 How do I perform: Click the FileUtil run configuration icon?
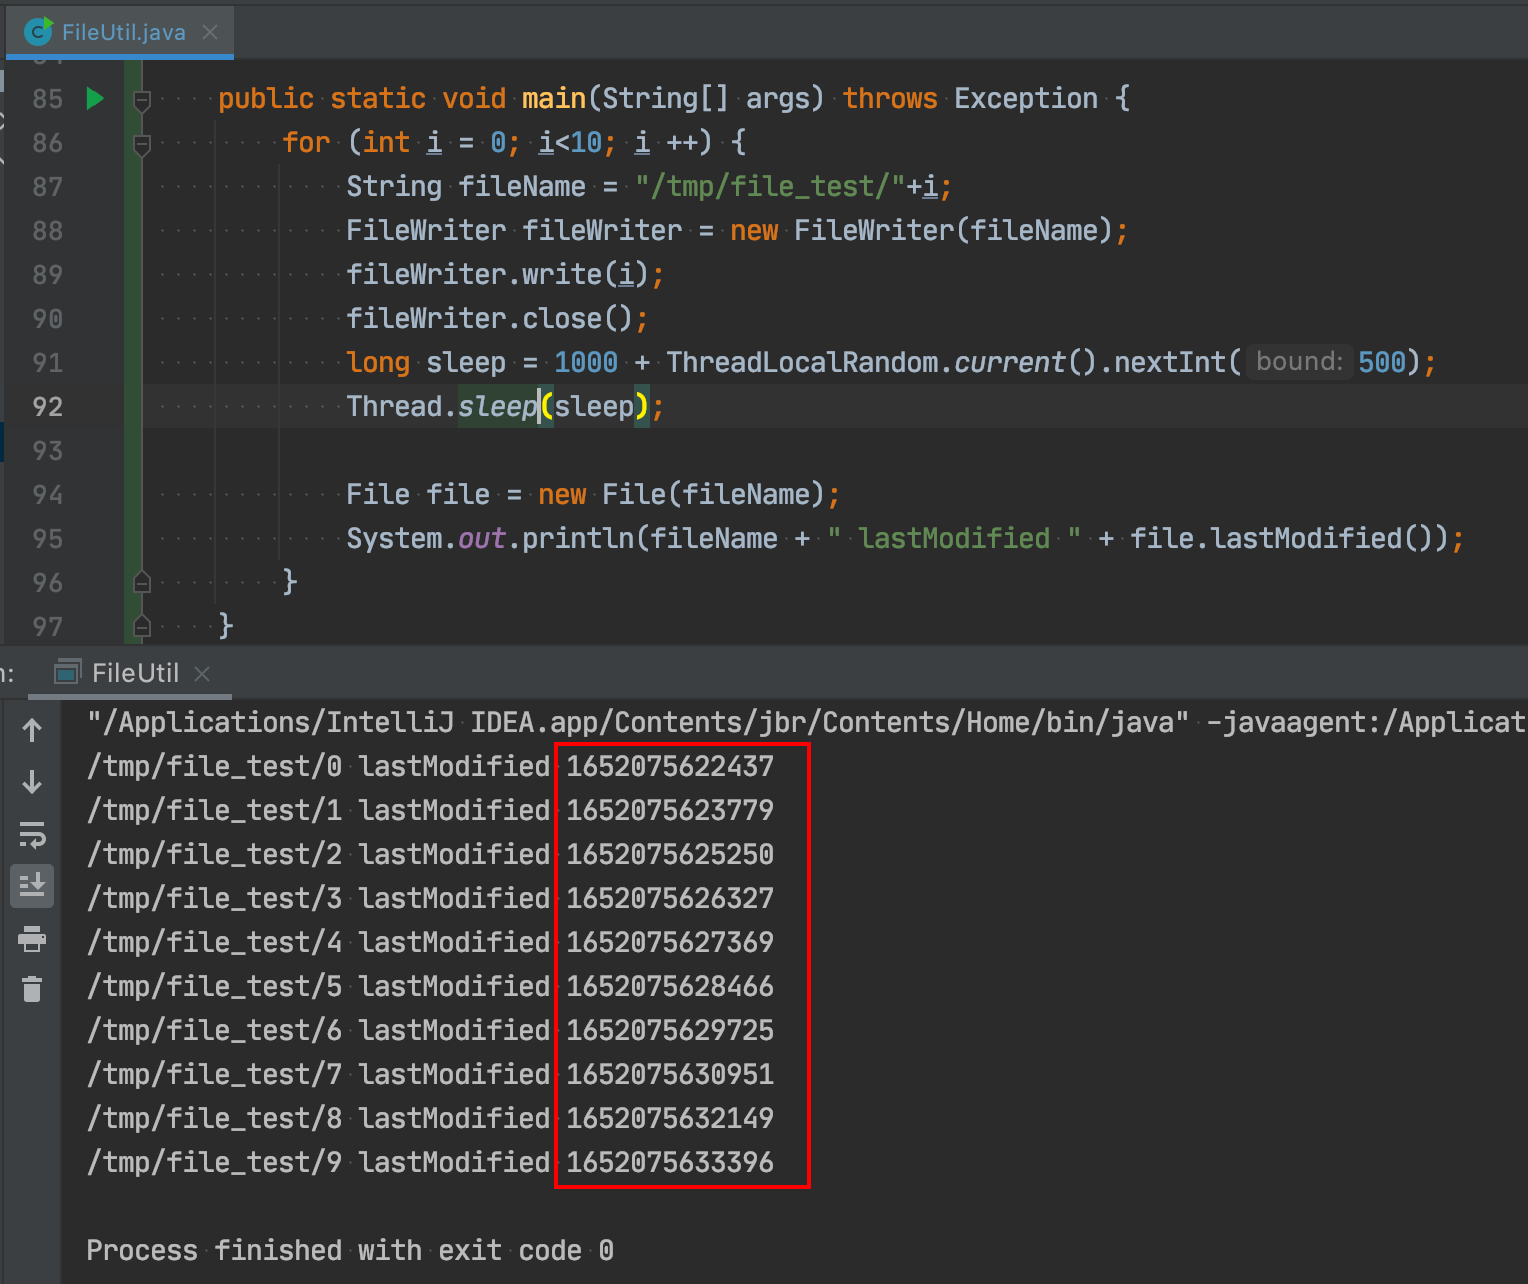67,673
